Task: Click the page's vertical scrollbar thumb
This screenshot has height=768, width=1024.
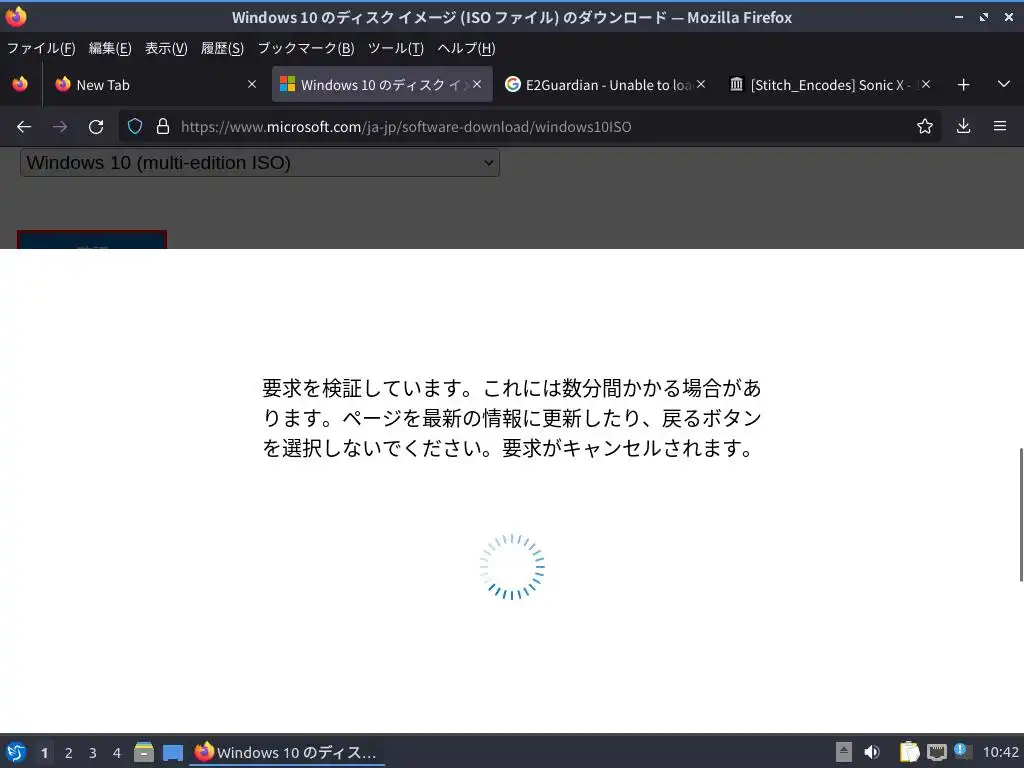Action: coord(1021,515)
